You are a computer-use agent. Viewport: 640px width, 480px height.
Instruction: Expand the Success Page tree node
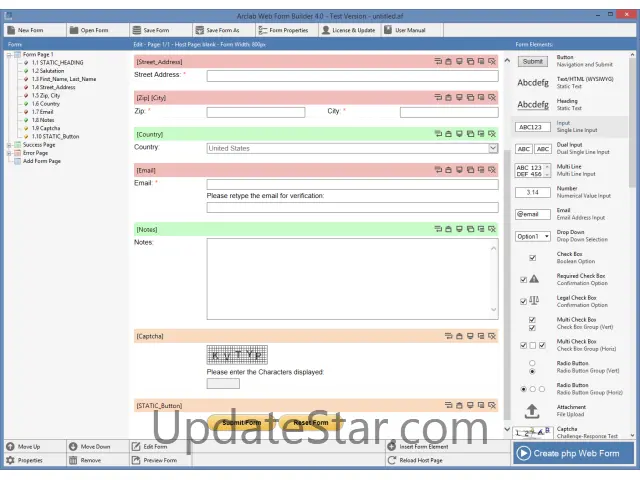click(x=9, y=145)
